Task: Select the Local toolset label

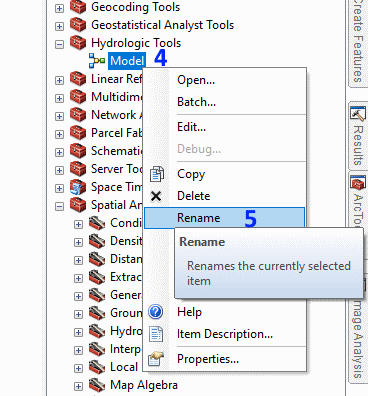Action: 124,367
